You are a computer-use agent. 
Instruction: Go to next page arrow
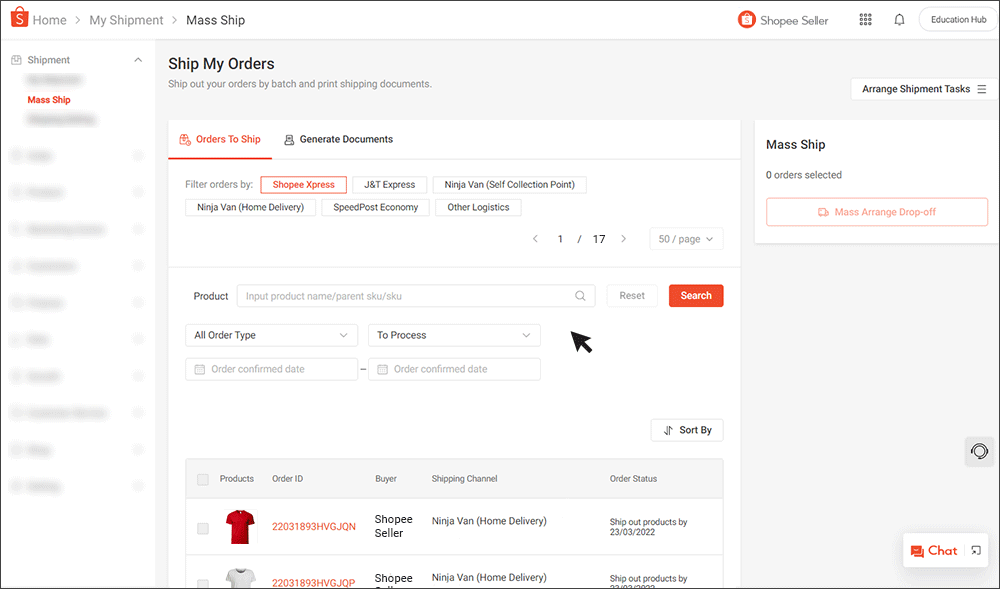624,239
